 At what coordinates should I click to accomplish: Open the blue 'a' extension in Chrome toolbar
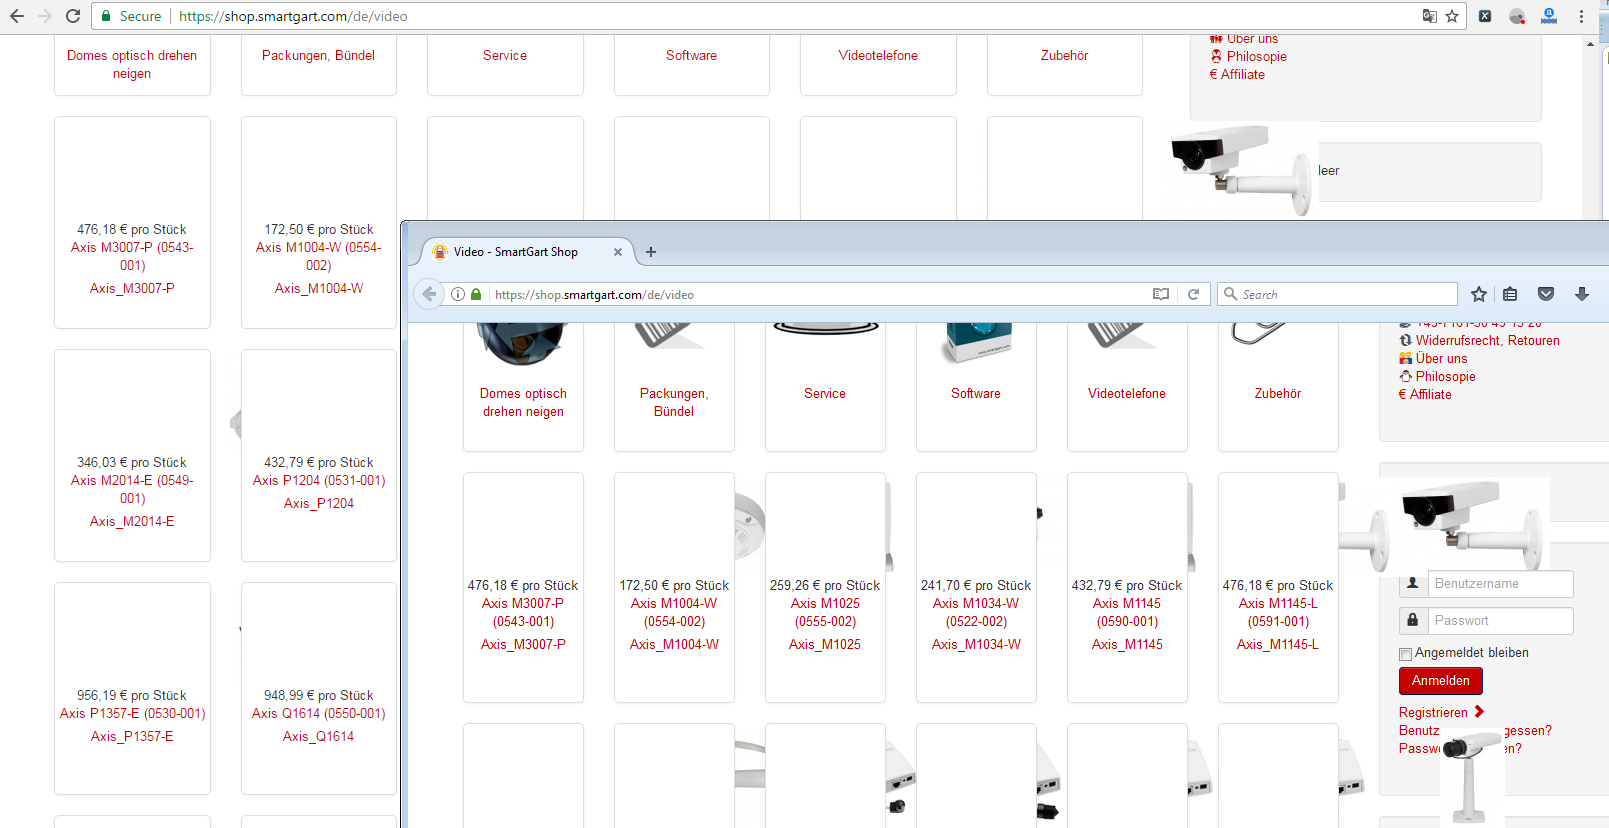(1549, 16)
